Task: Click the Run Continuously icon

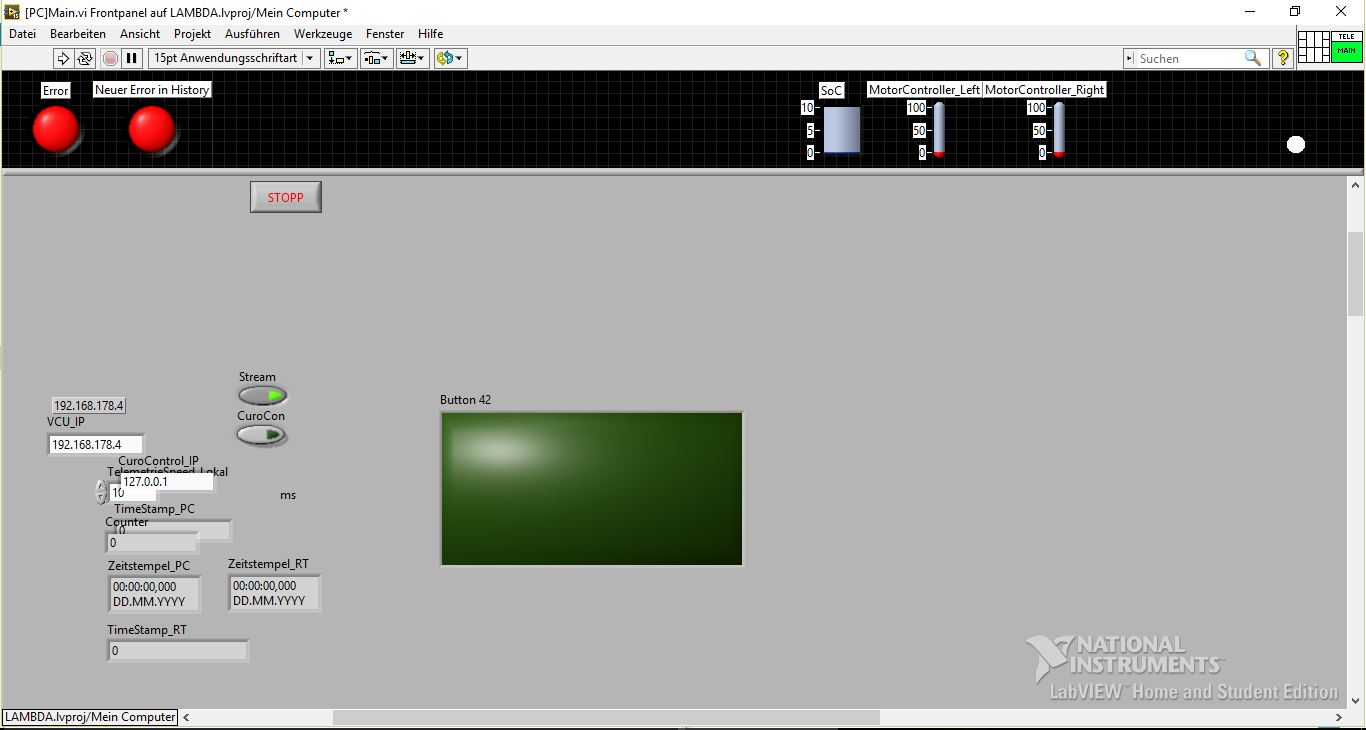Action: click(x=85, y=58)
